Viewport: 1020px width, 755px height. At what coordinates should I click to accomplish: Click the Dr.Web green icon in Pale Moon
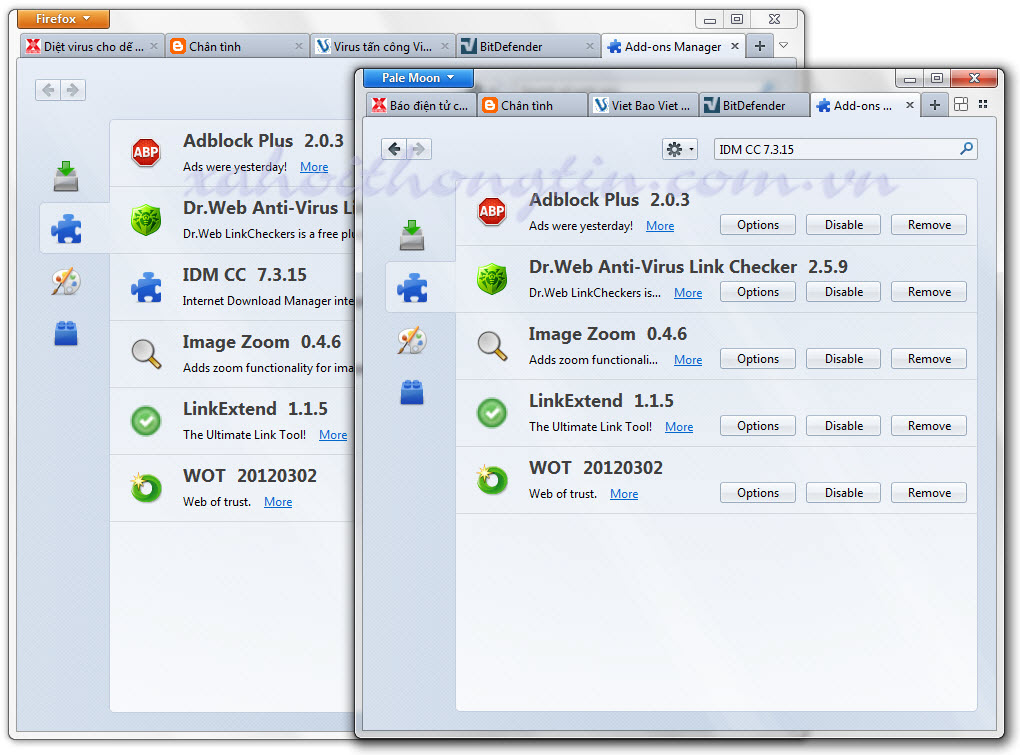(492, 278)
